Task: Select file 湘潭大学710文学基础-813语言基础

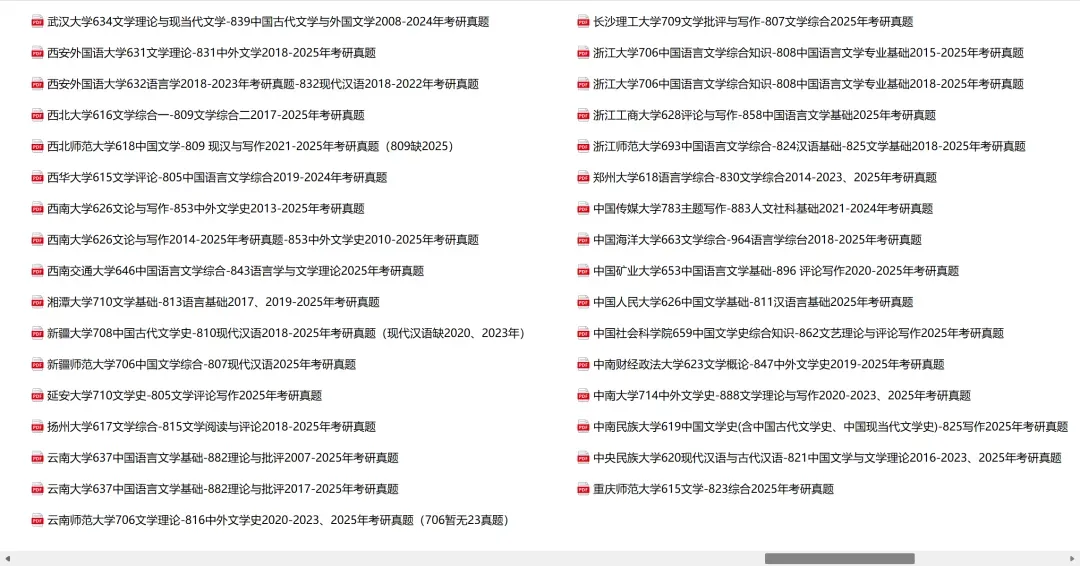Action: coord(214,302)
